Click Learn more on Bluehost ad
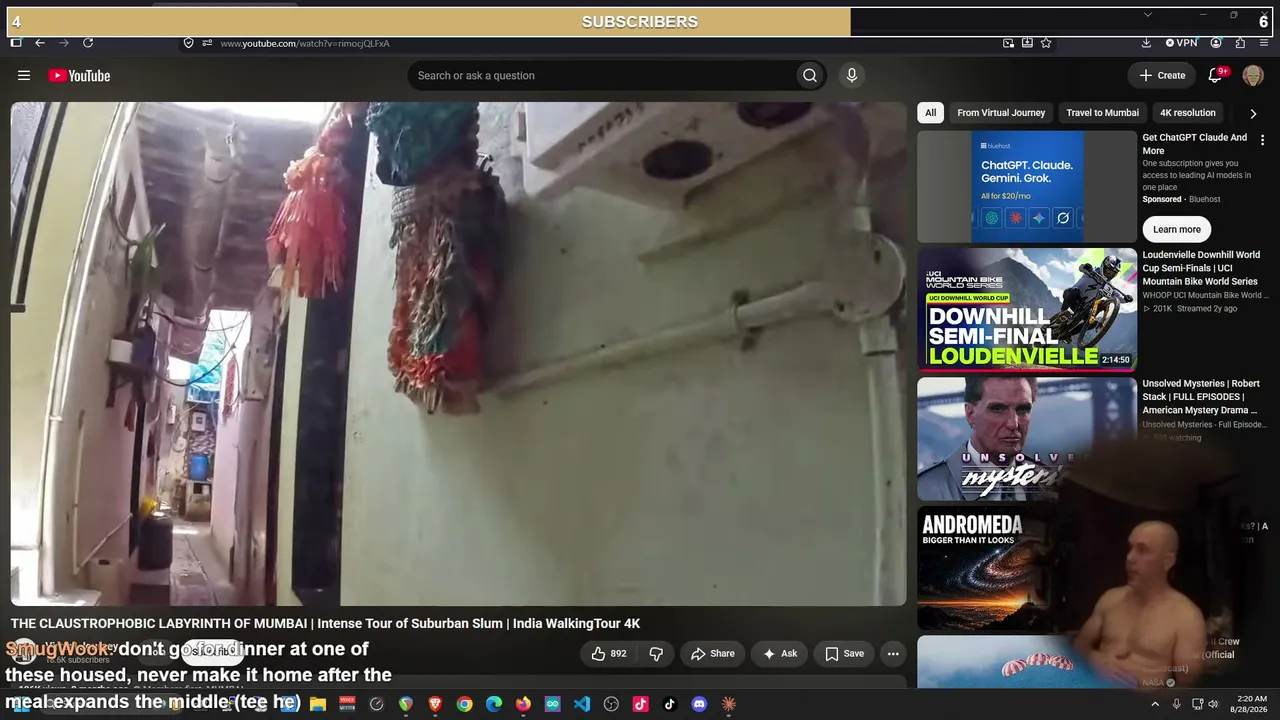1280x720 pixels. 1177,229
